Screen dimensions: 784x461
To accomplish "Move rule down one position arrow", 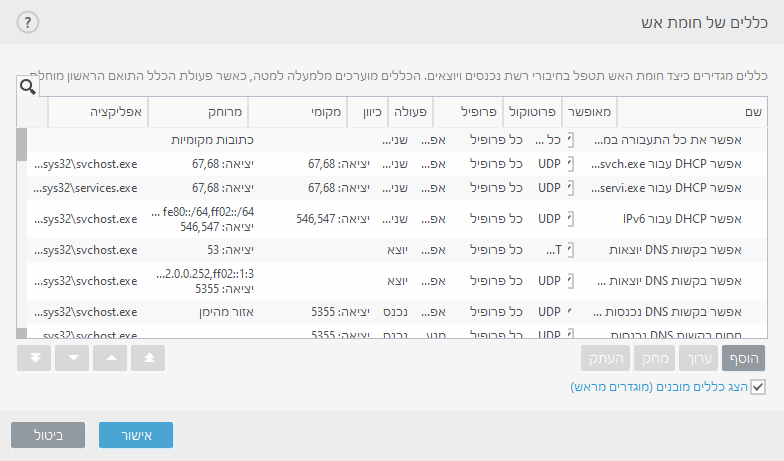I will click(x=72, y=358).
